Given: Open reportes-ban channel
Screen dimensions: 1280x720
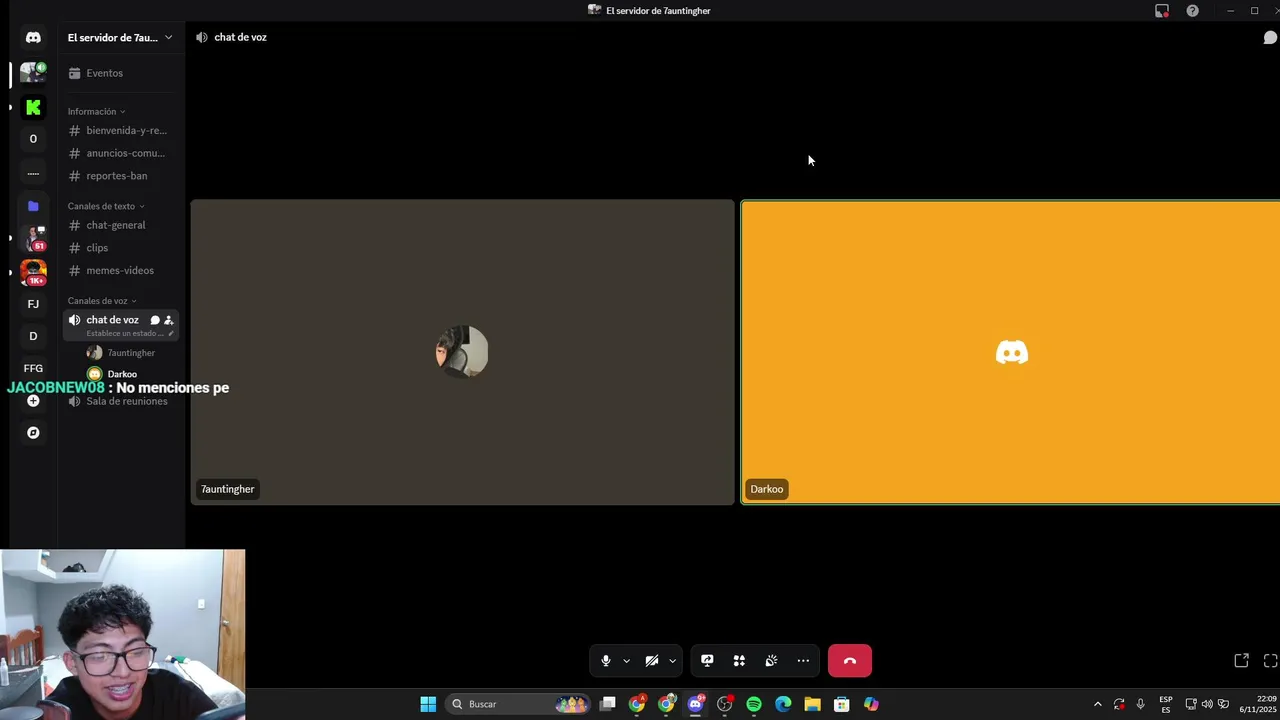Looking at the screenshot, I should (120, 176).
